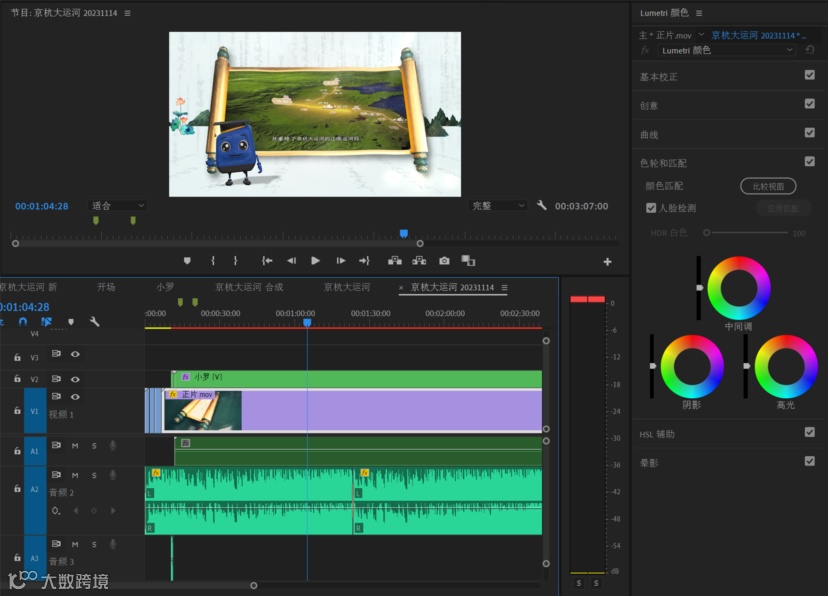Click the timeline wrench display settings
The height and width of the screenshot is (597, 829).
click(94, 322)
